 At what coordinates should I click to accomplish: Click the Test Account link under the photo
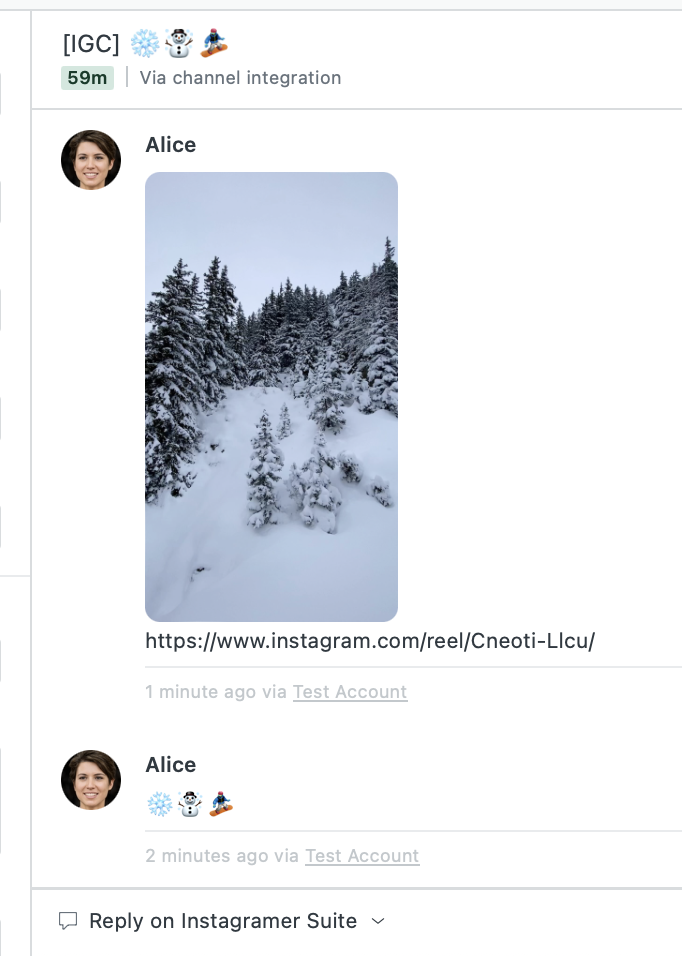coord(350,692)
